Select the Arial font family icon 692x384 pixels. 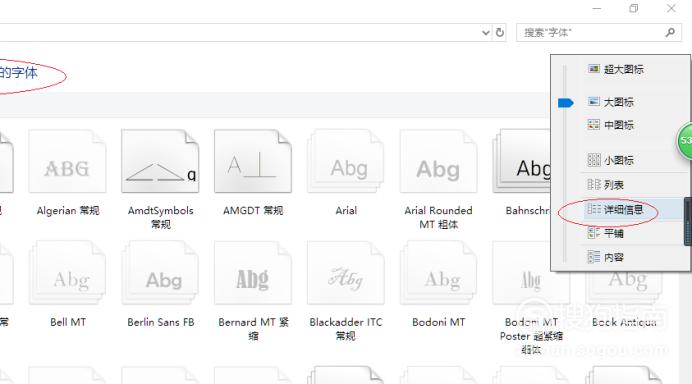click(x=346, y=162)
